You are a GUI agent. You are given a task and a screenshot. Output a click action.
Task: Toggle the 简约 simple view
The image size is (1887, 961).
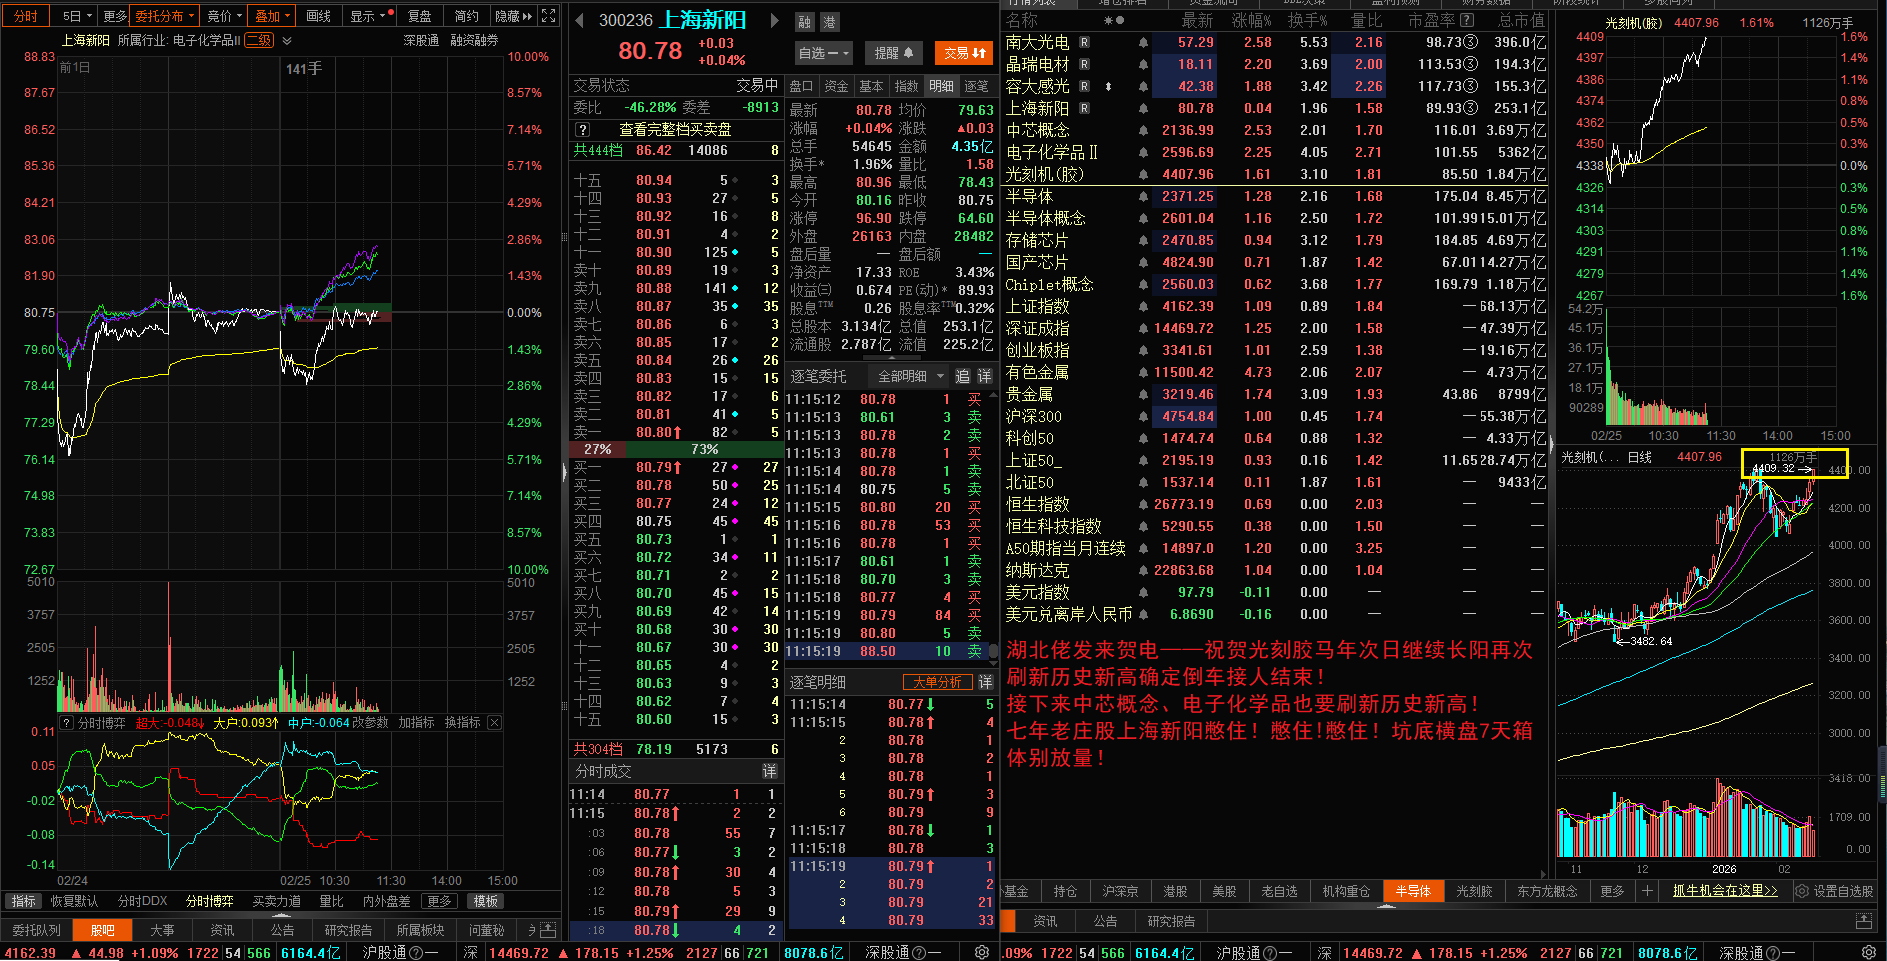(466, 16)
